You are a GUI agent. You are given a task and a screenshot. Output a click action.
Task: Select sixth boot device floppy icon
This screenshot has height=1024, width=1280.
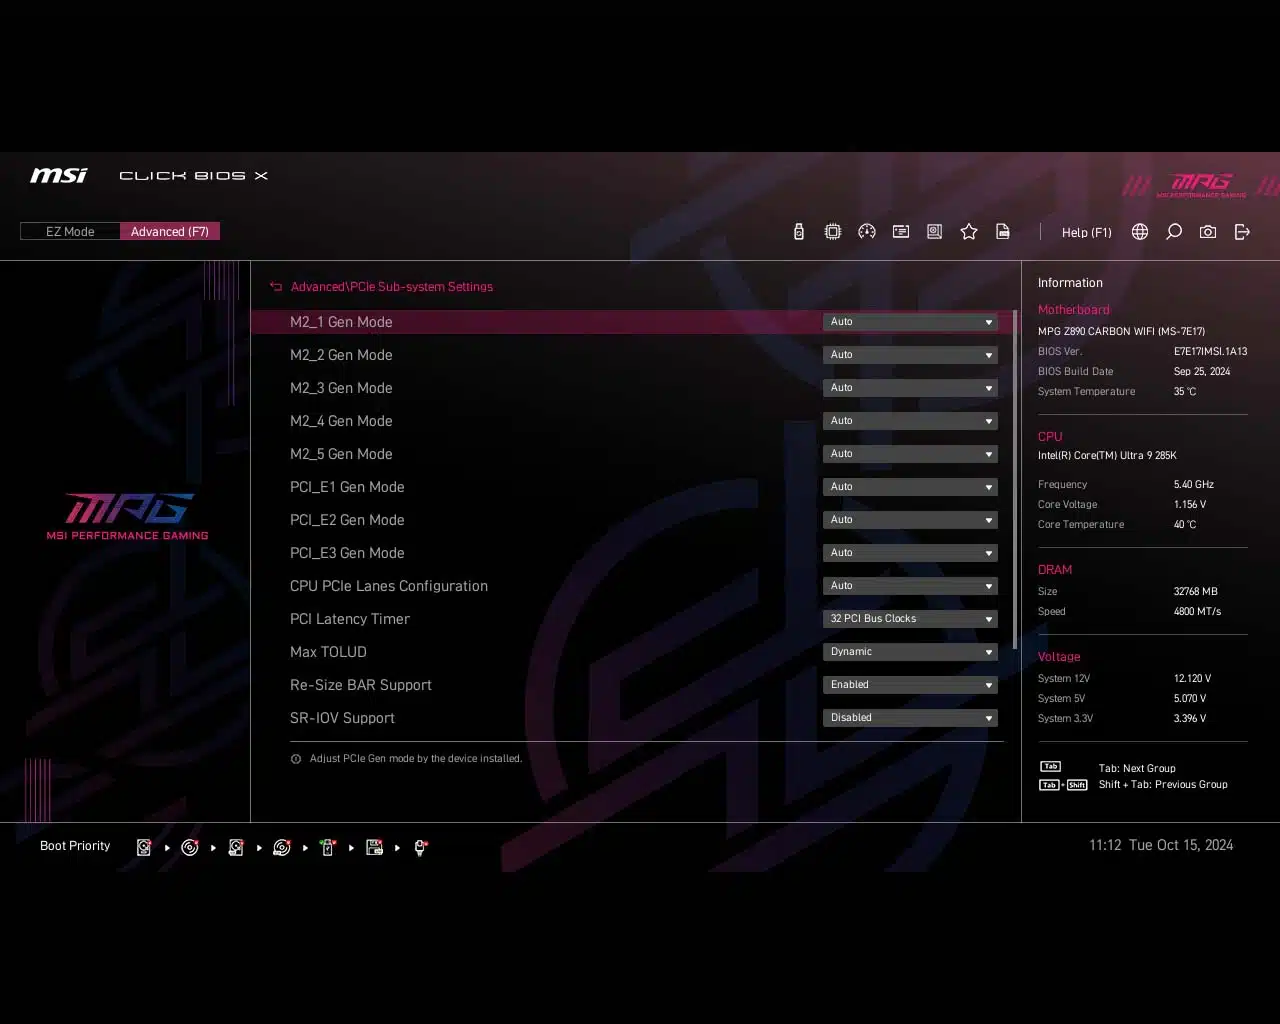point(374,847)
